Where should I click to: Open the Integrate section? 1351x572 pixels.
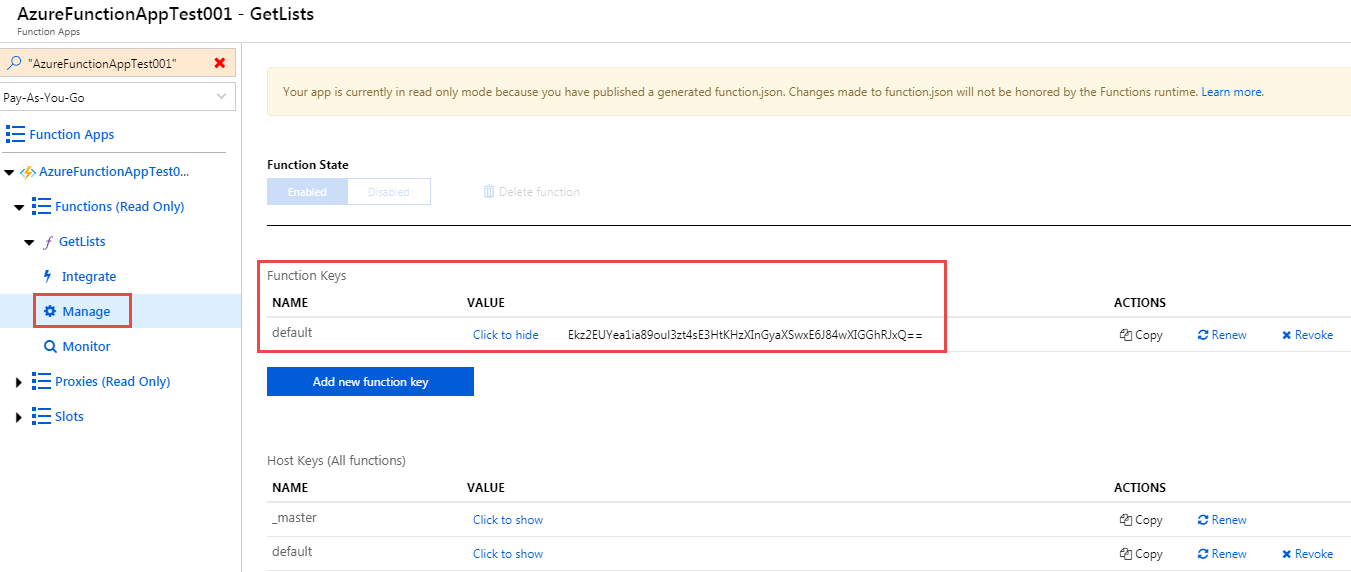pos(89,276)
